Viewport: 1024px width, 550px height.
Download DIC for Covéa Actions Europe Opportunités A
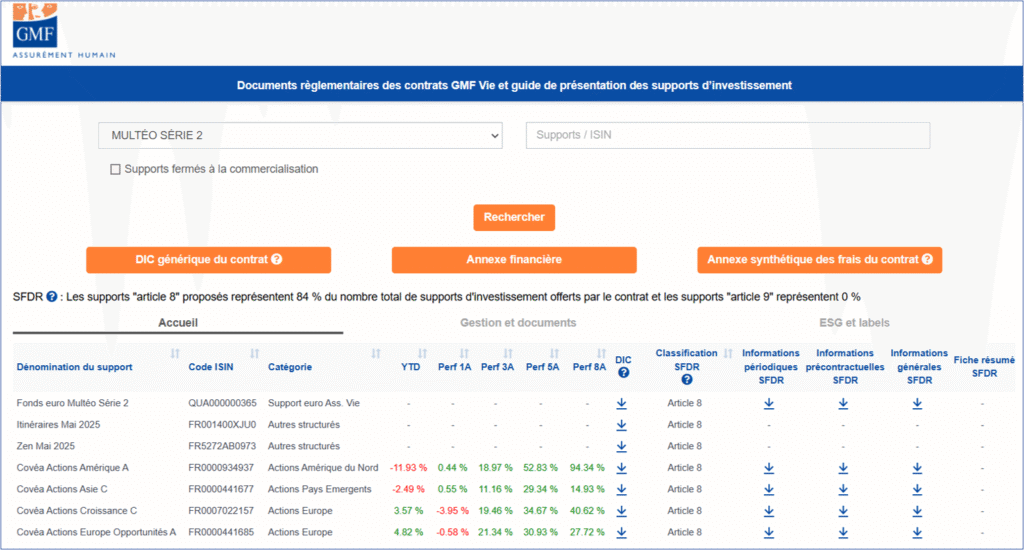click(622, 532)
